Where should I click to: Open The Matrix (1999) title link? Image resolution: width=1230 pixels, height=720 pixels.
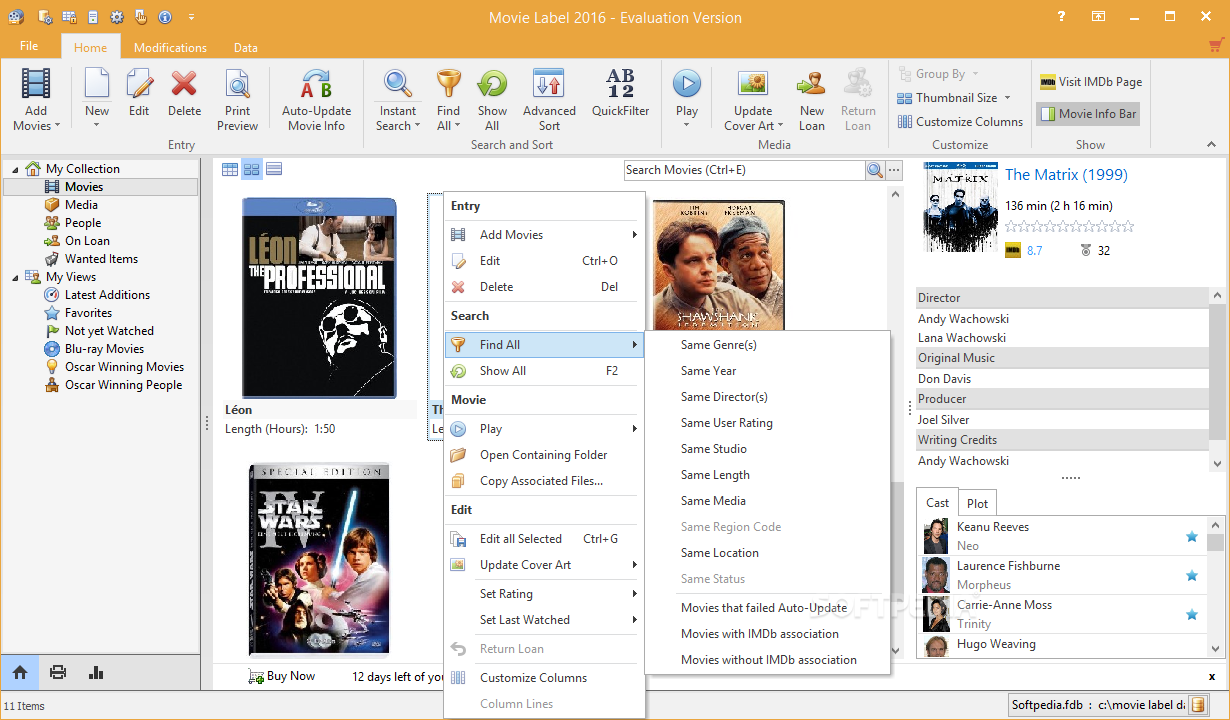(x=1066, y=175)
